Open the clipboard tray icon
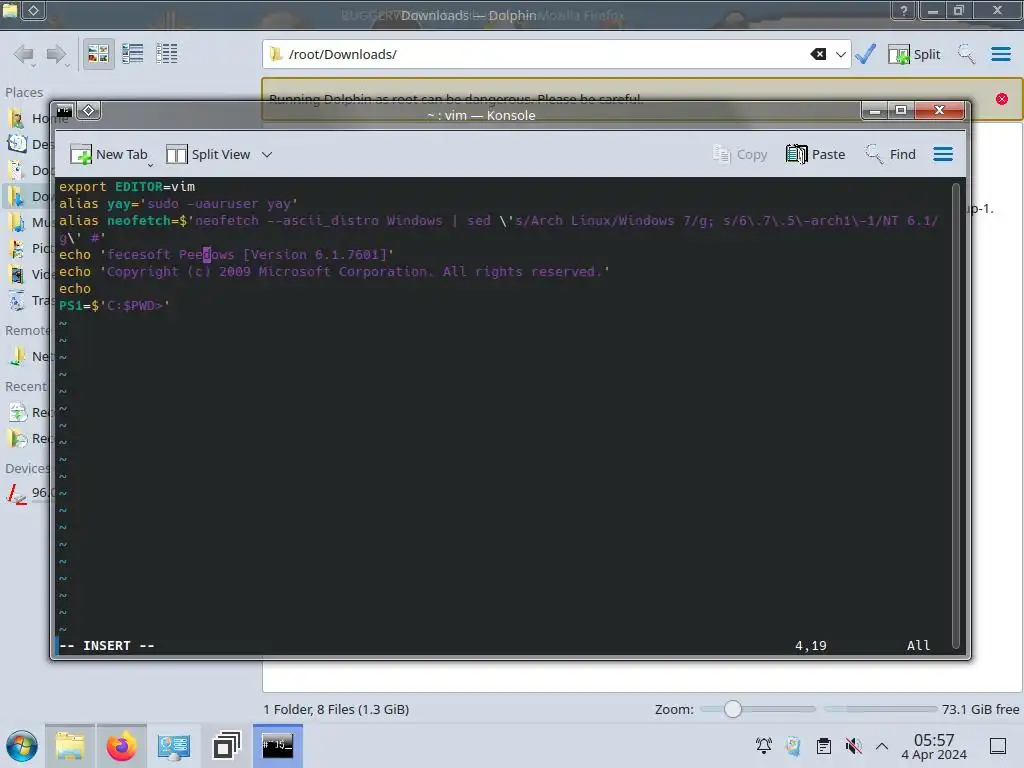Screen dimensions: 1024x768 coord(824,745)
